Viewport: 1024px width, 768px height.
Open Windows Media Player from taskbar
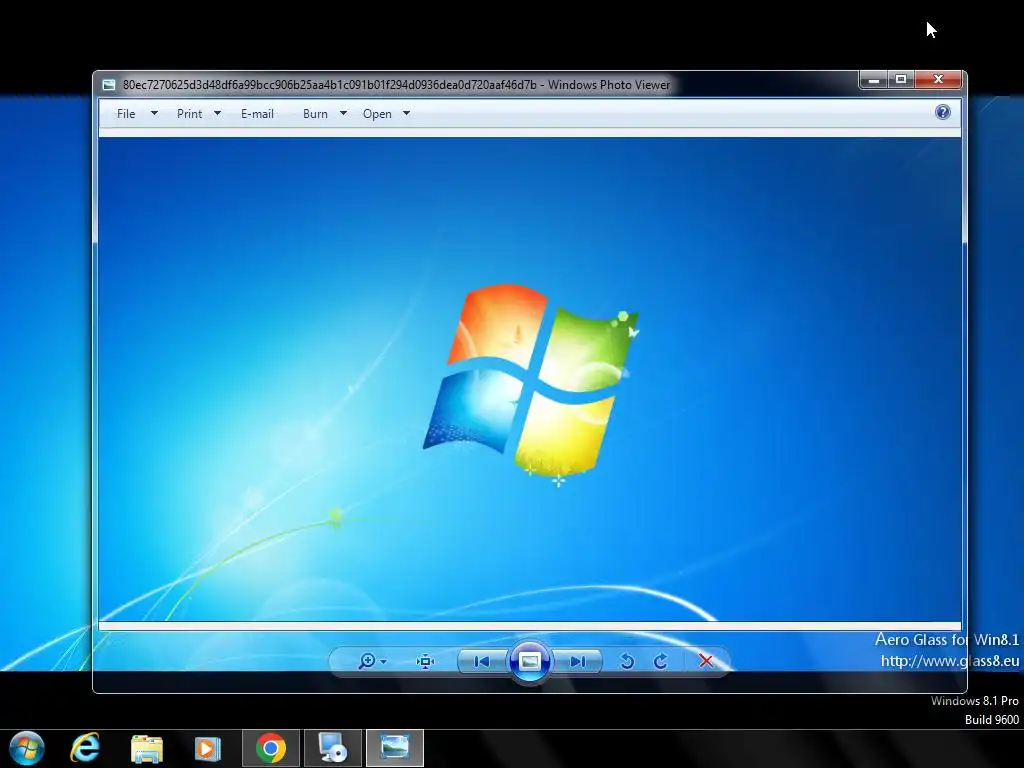tap(208, 748)
